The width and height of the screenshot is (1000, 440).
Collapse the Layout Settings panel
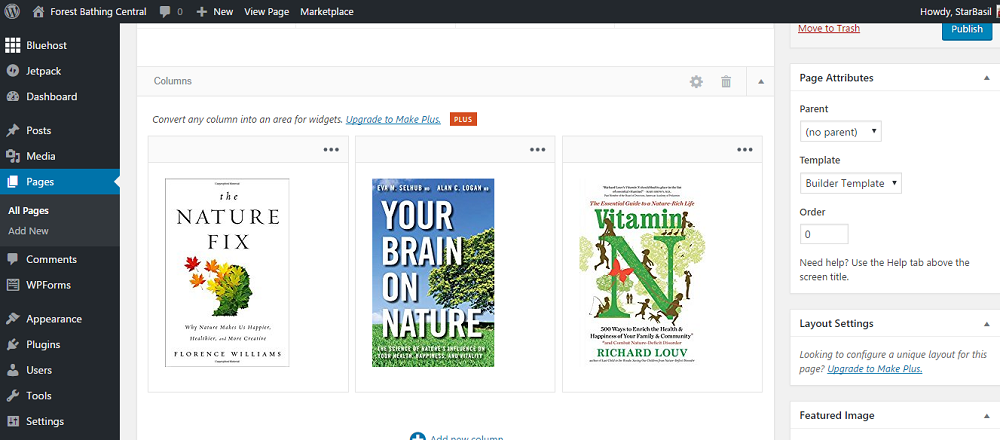click(987, 323)
